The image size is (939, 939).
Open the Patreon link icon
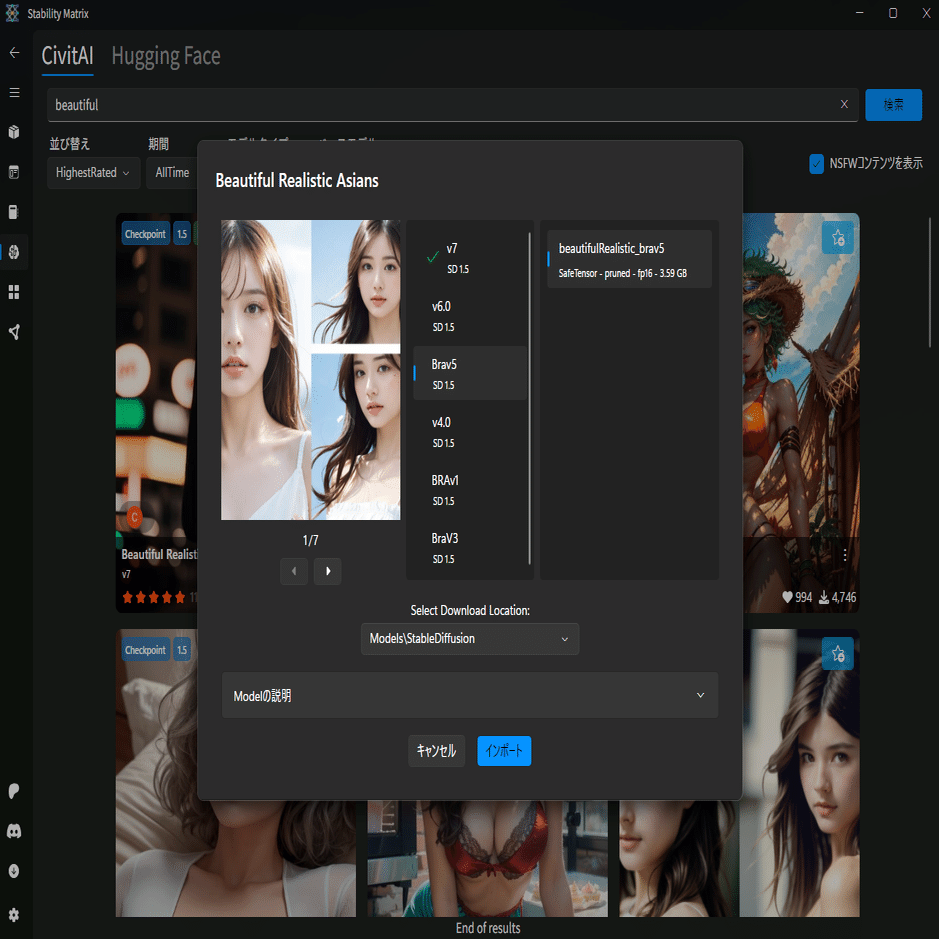point(14,791)
